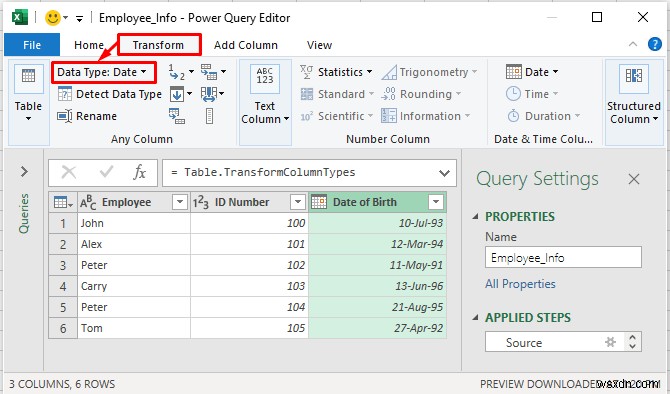
Task: Click the date cell 11-May-91
Action: (x=377, y=265)
